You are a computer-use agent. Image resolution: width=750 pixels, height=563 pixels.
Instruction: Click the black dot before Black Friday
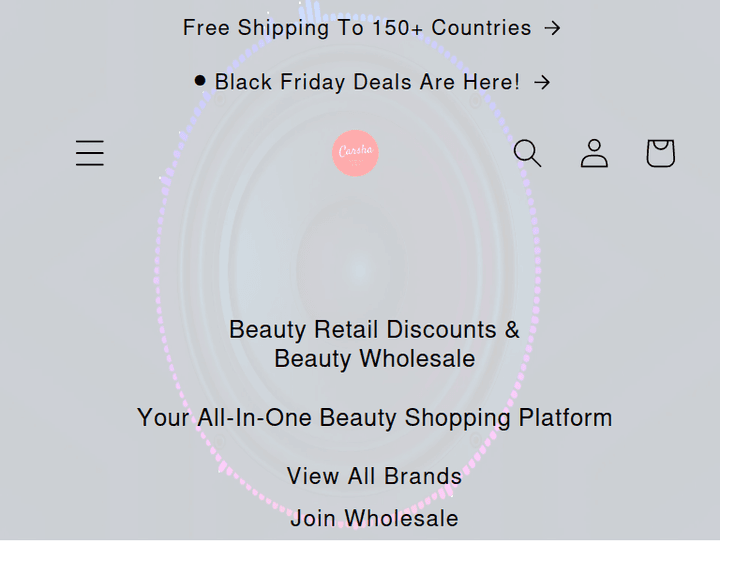(200, 81)
